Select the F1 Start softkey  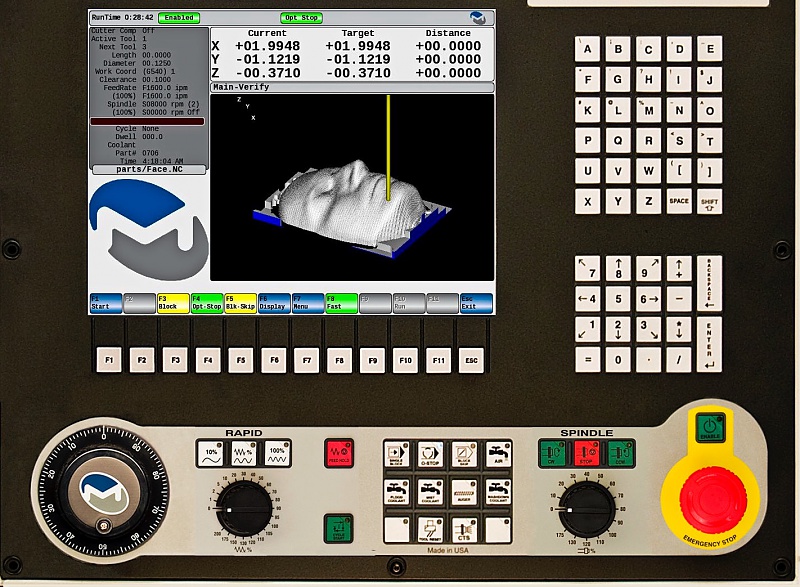[x=106, y=303]
